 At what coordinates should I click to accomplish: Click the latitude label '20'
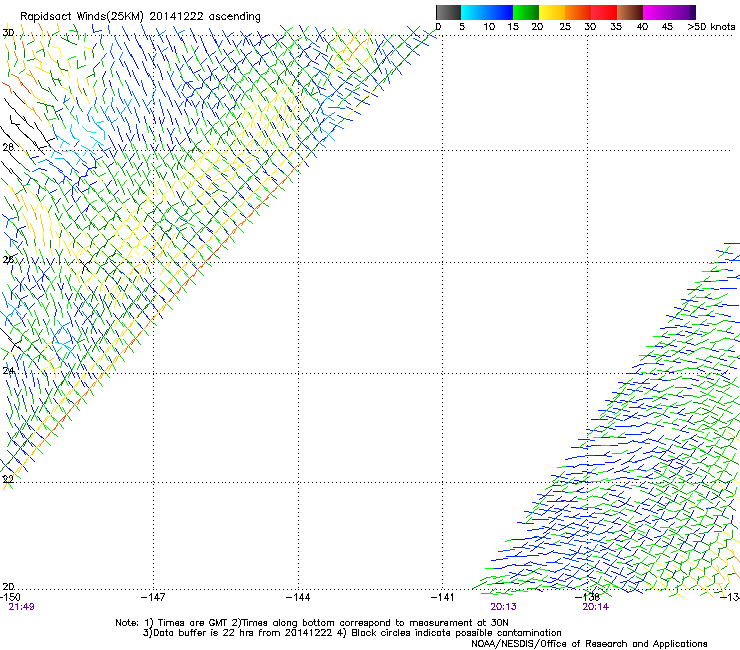pos(8,587)
